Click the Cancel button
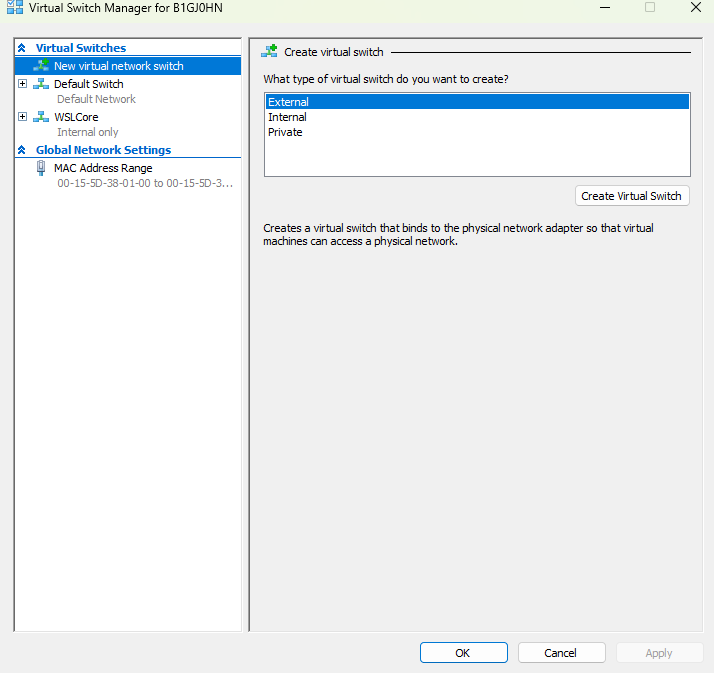 pyautogui.click(x=561, y=653)
